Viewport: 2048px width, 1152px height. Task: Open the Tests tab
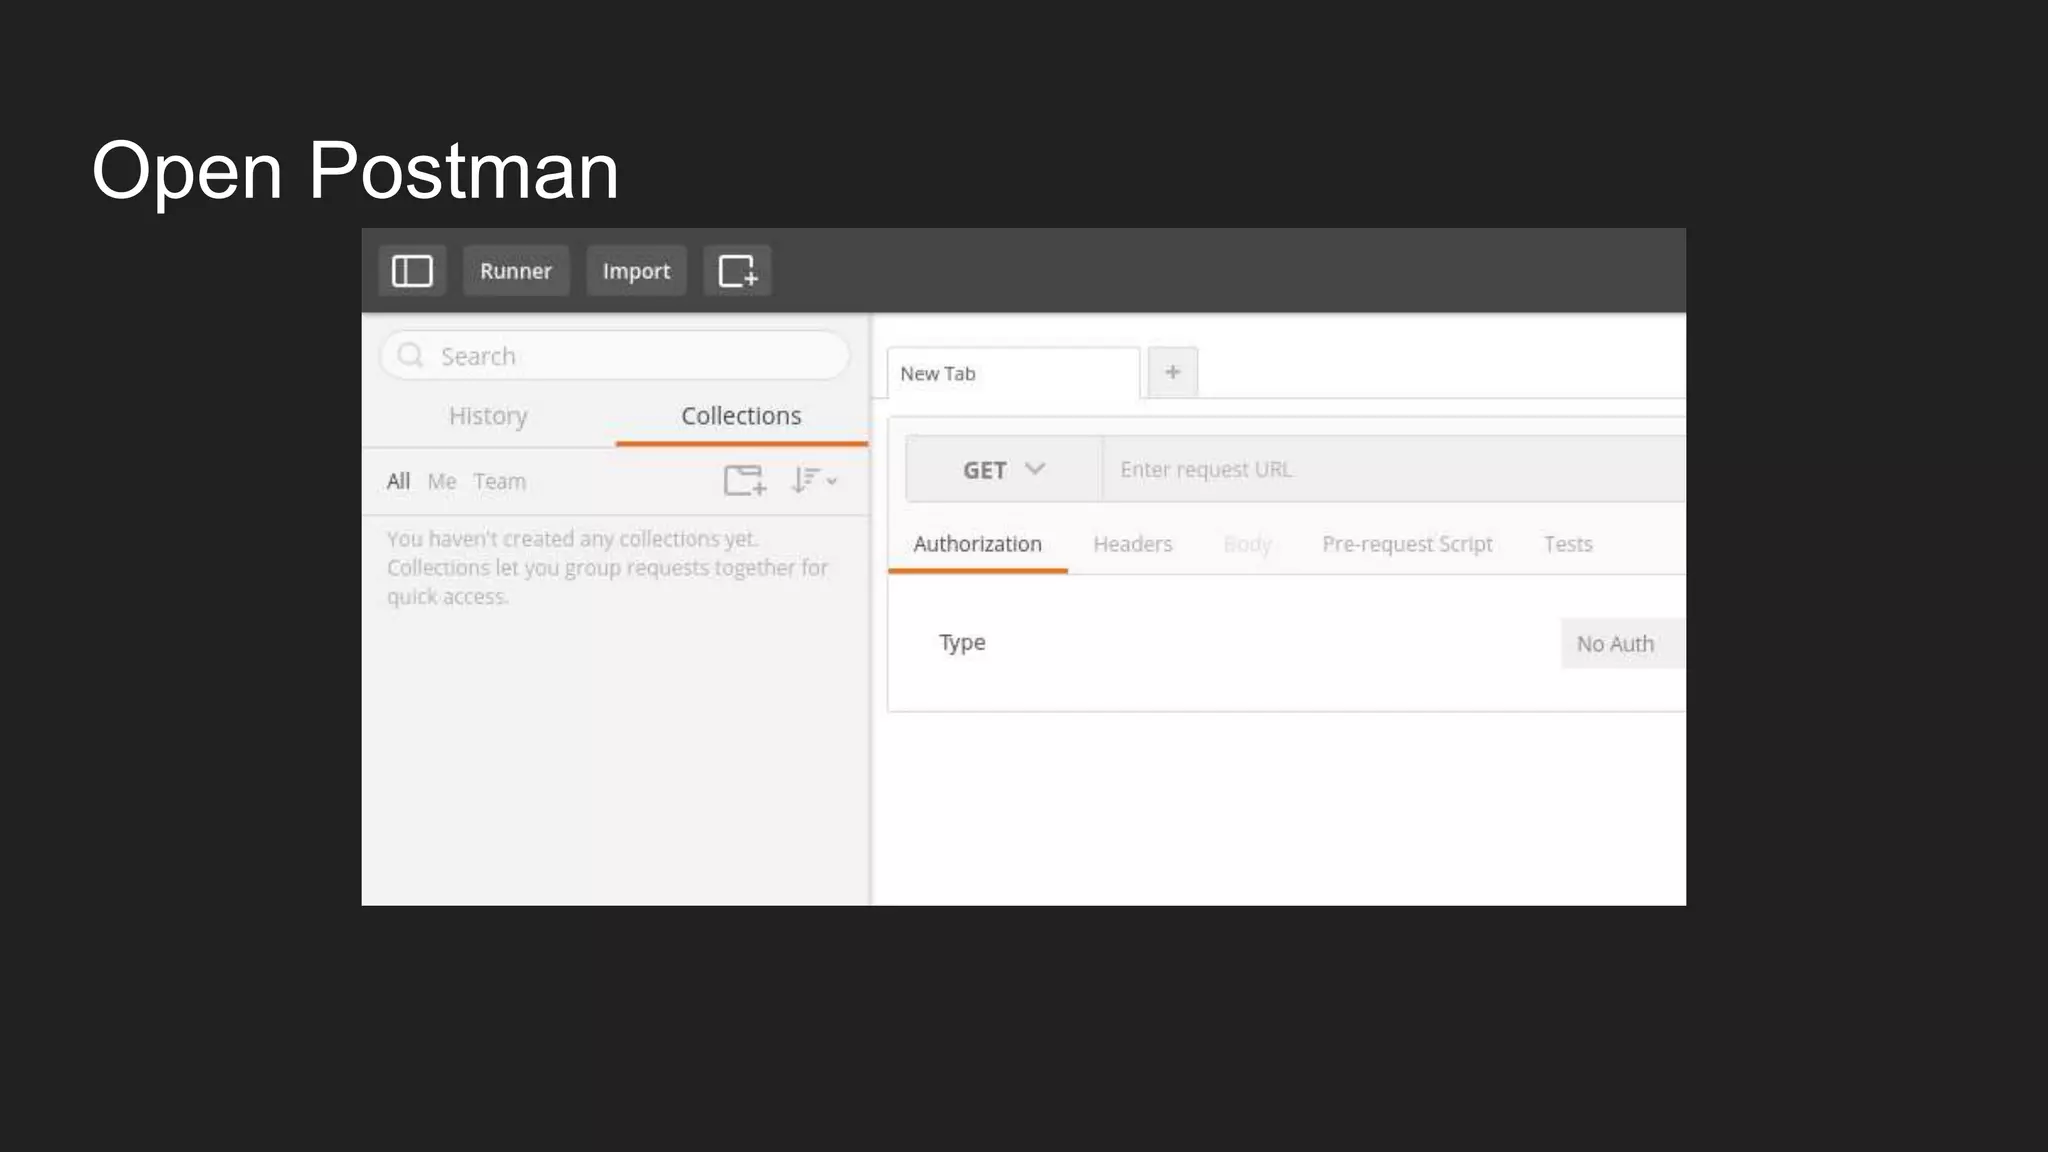(1568, 544)
